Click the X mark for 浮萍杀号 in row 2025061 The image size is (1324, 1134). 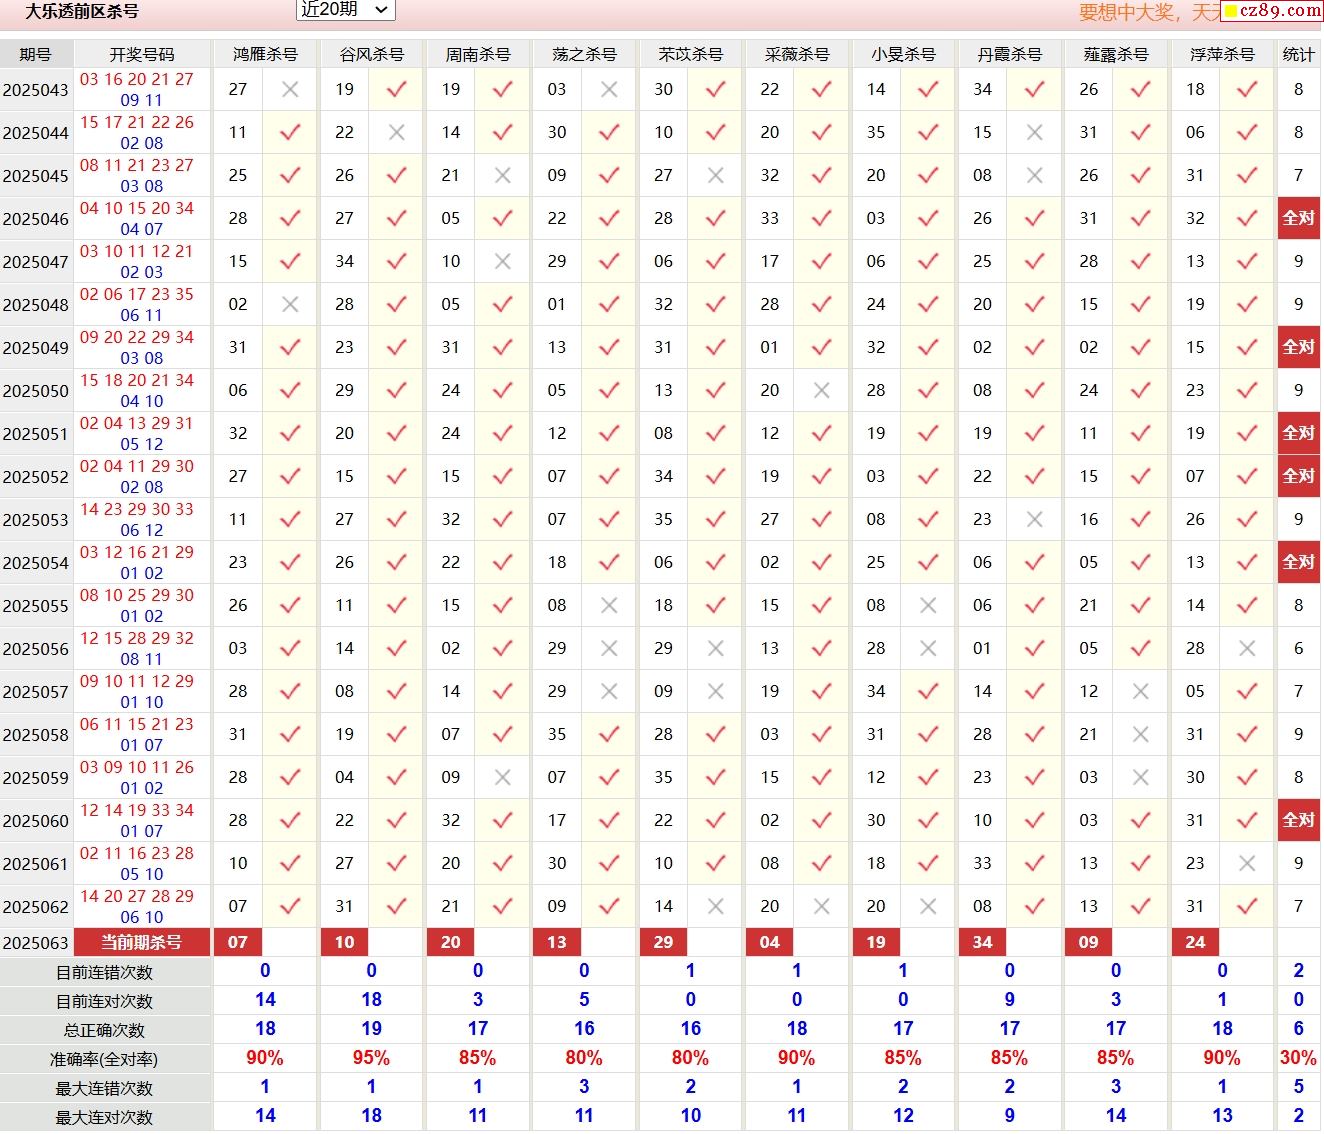pyautogui.click(x=1247, y=863)
